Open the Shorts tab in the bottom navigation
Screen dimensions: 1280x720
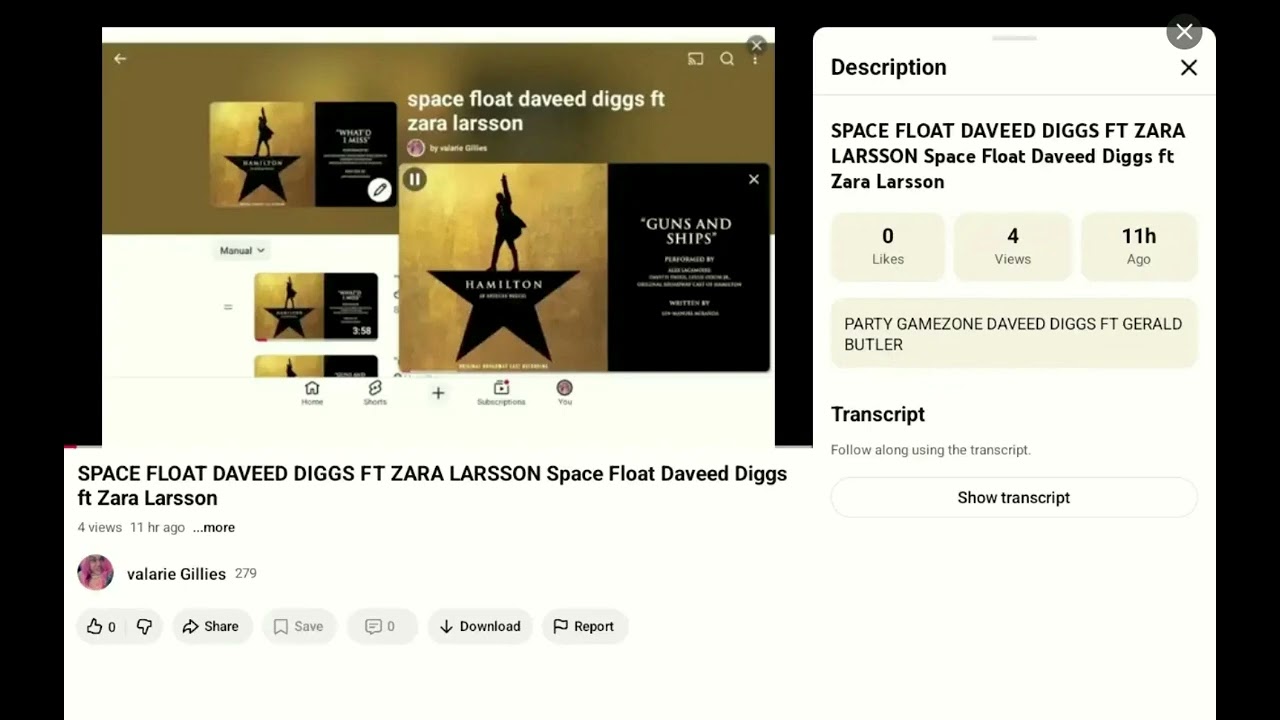tap(375, 392)
